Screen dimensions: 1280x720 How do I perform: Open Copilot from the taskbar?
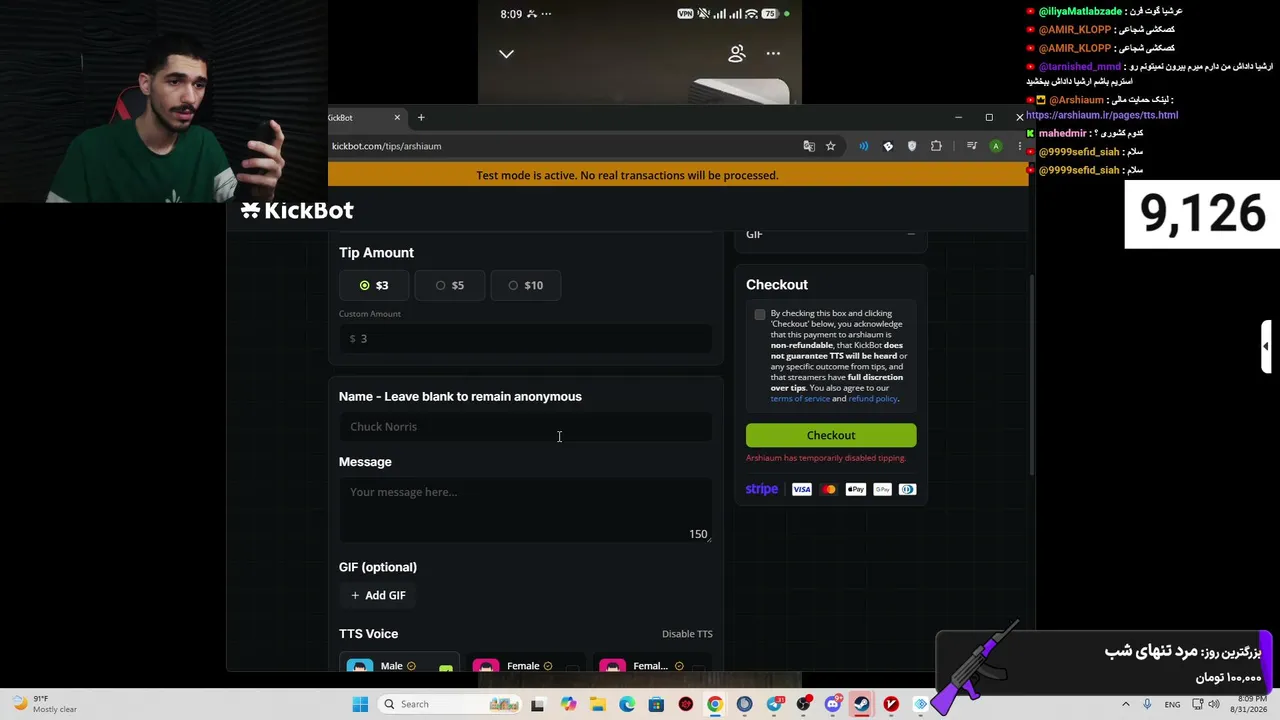click(569, 704)
